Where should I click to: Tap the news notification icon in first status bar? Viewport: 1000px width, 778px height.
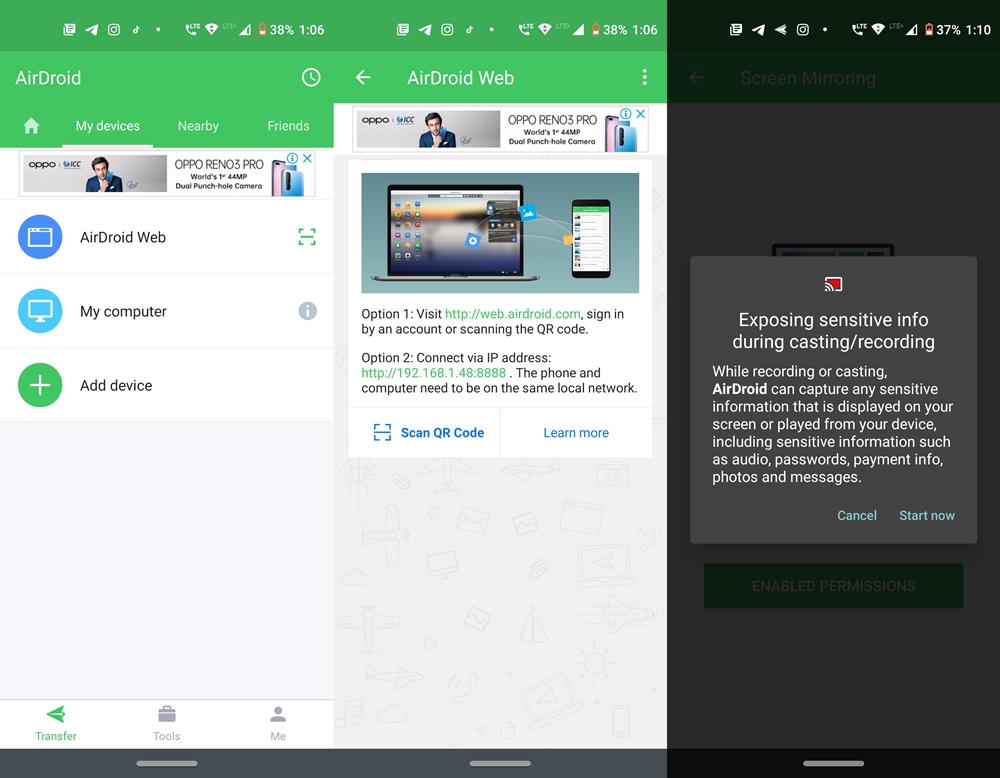70,29
